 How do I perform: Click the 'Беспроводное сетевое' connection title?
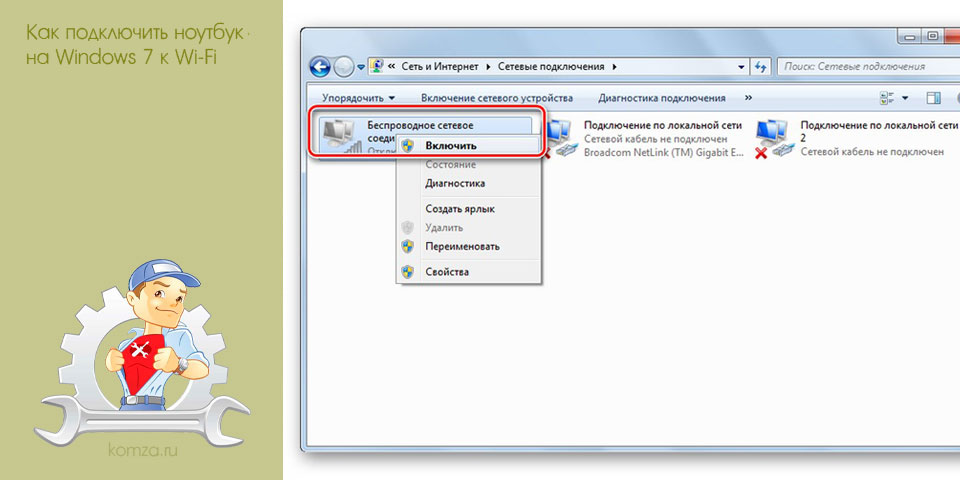click(x=420, y=125)
